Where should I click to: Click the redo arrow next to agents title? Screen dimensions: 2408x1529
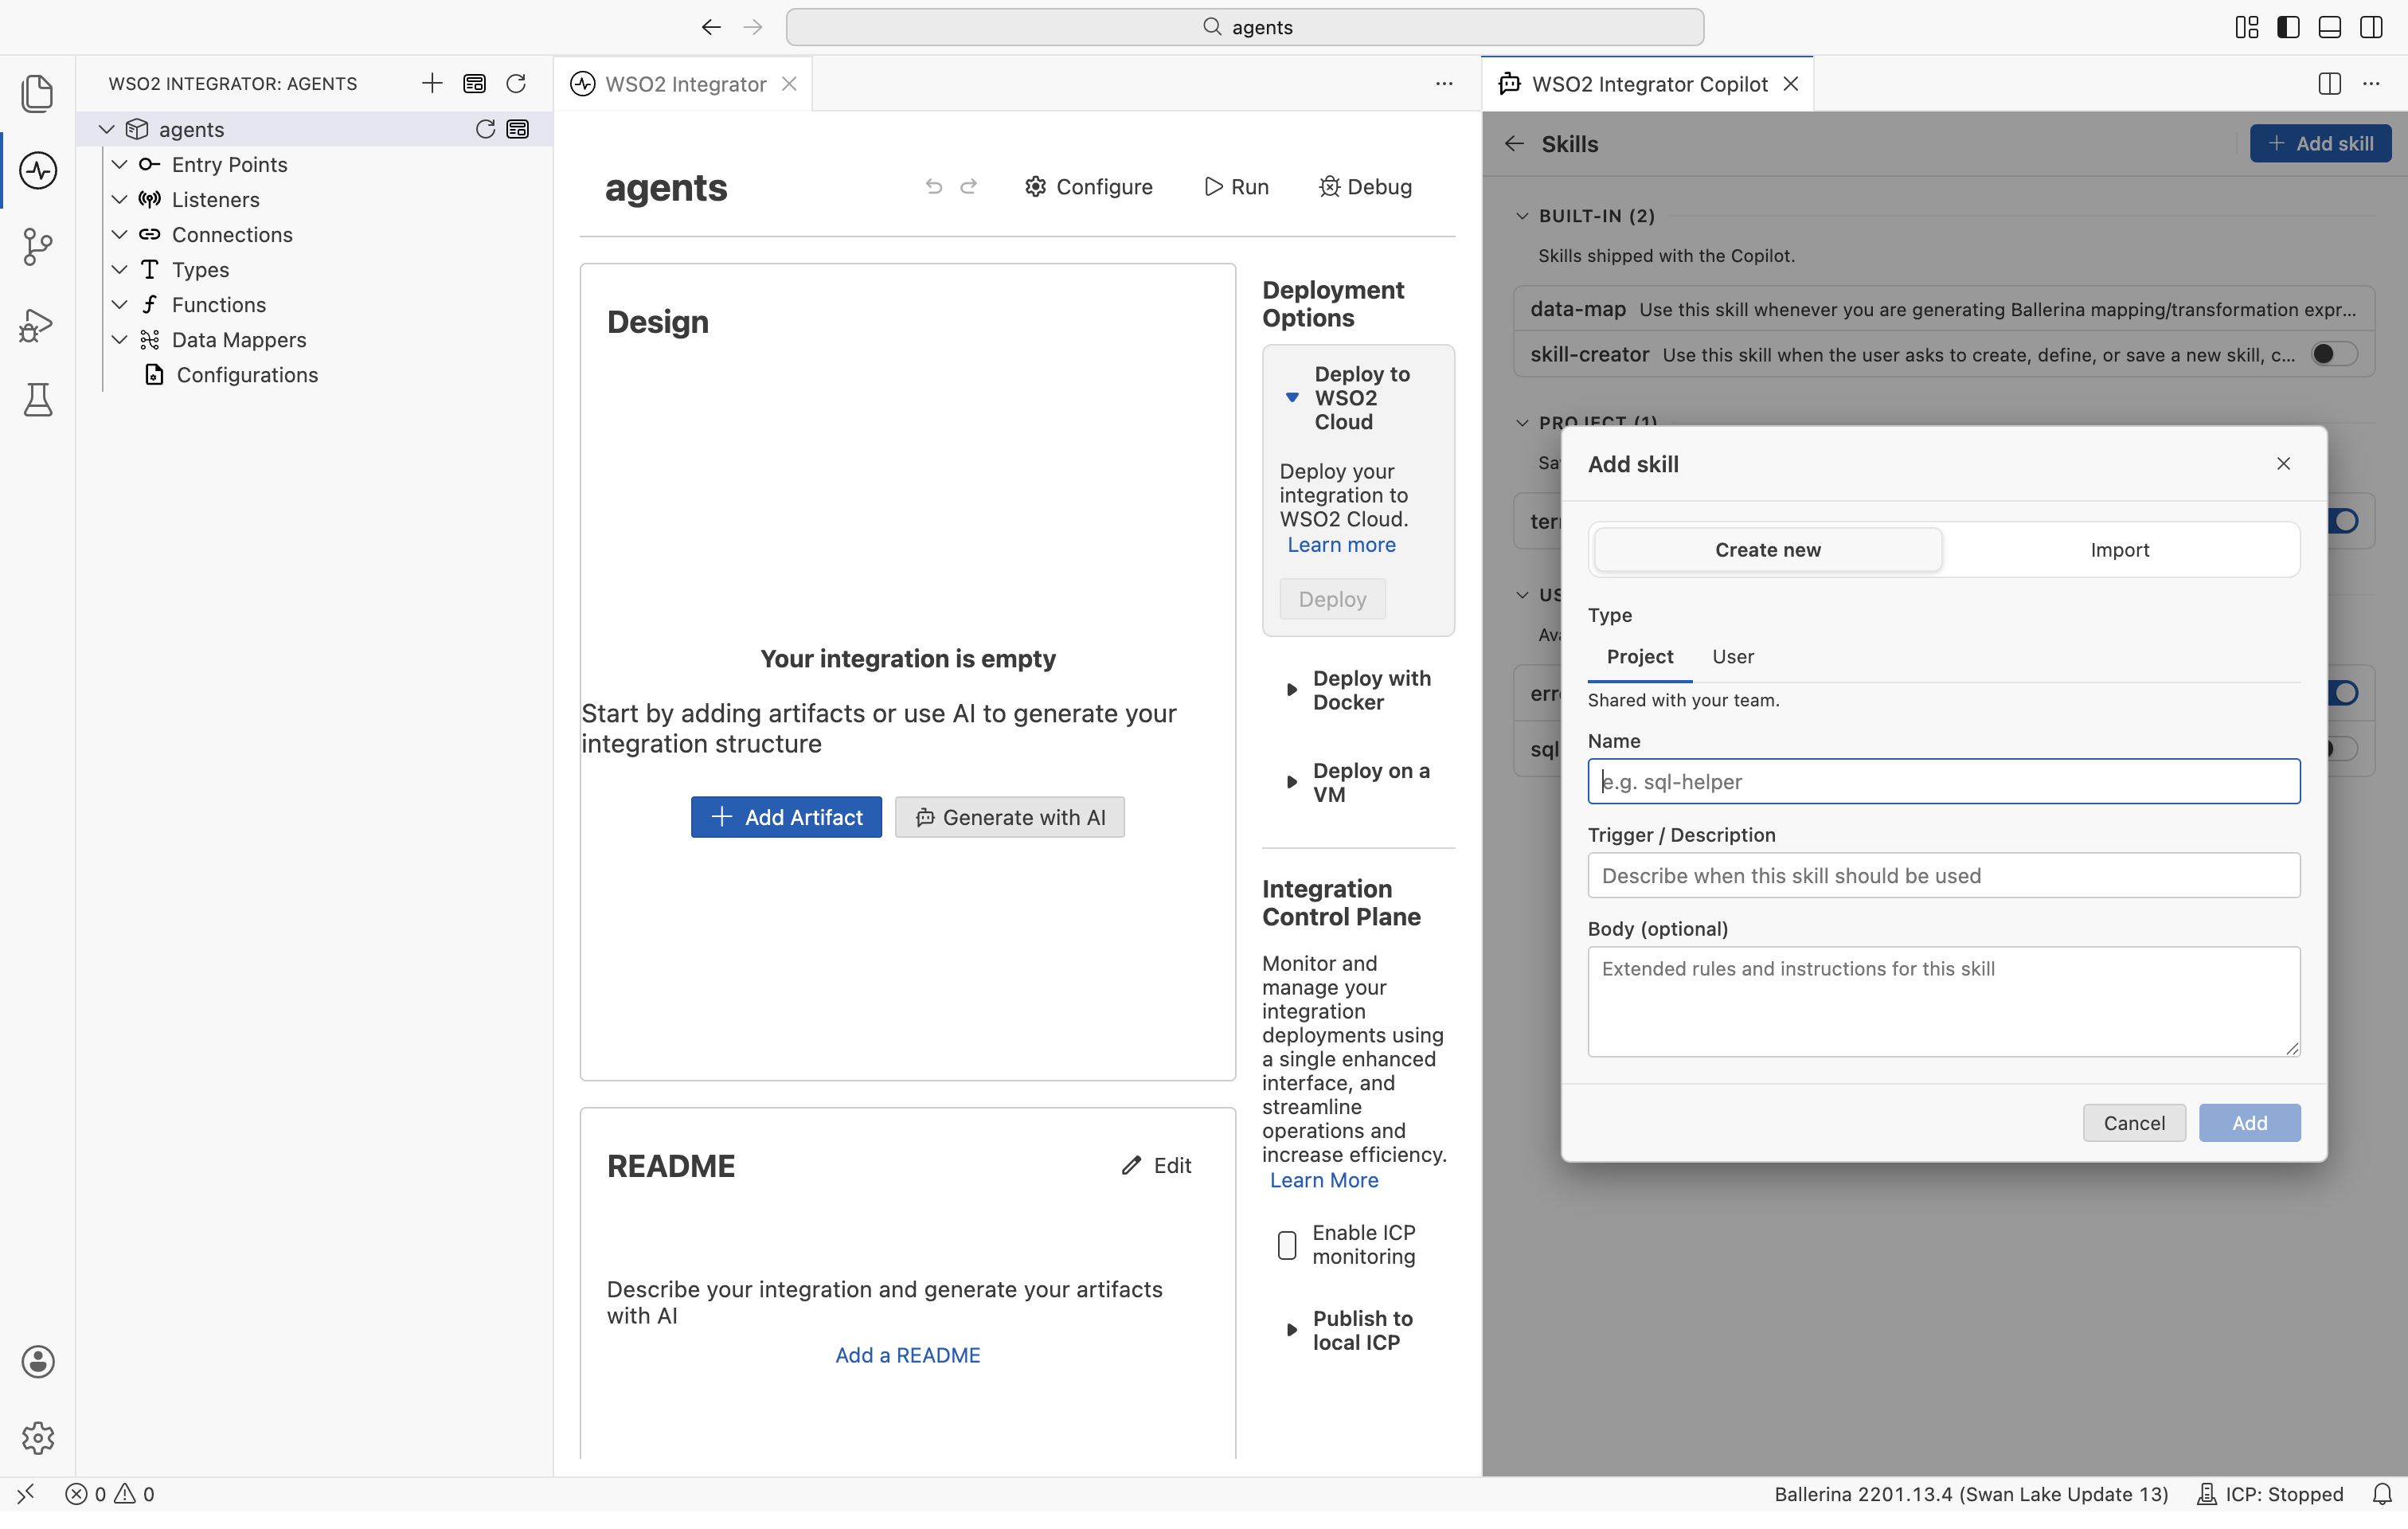[x=969, y=186]
